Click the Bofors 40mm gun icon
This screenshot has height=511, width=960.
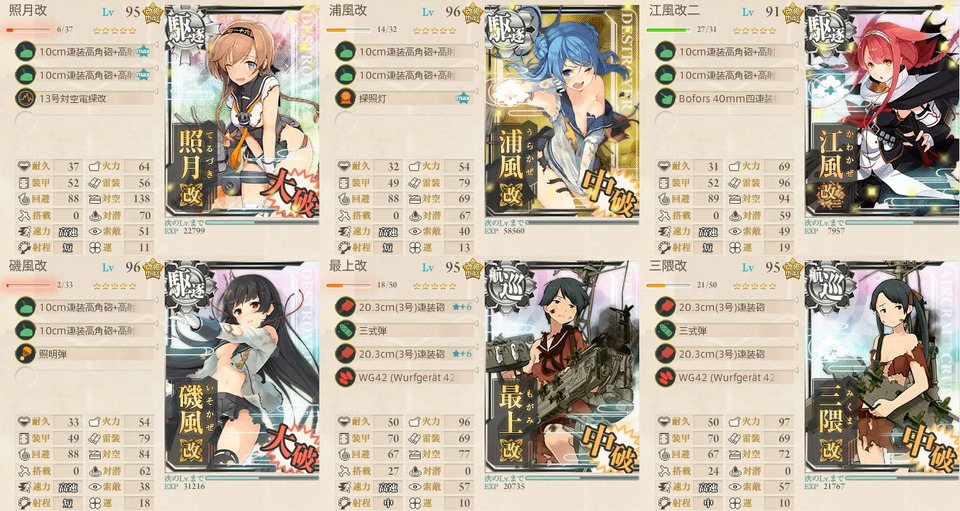click(665, 98)
